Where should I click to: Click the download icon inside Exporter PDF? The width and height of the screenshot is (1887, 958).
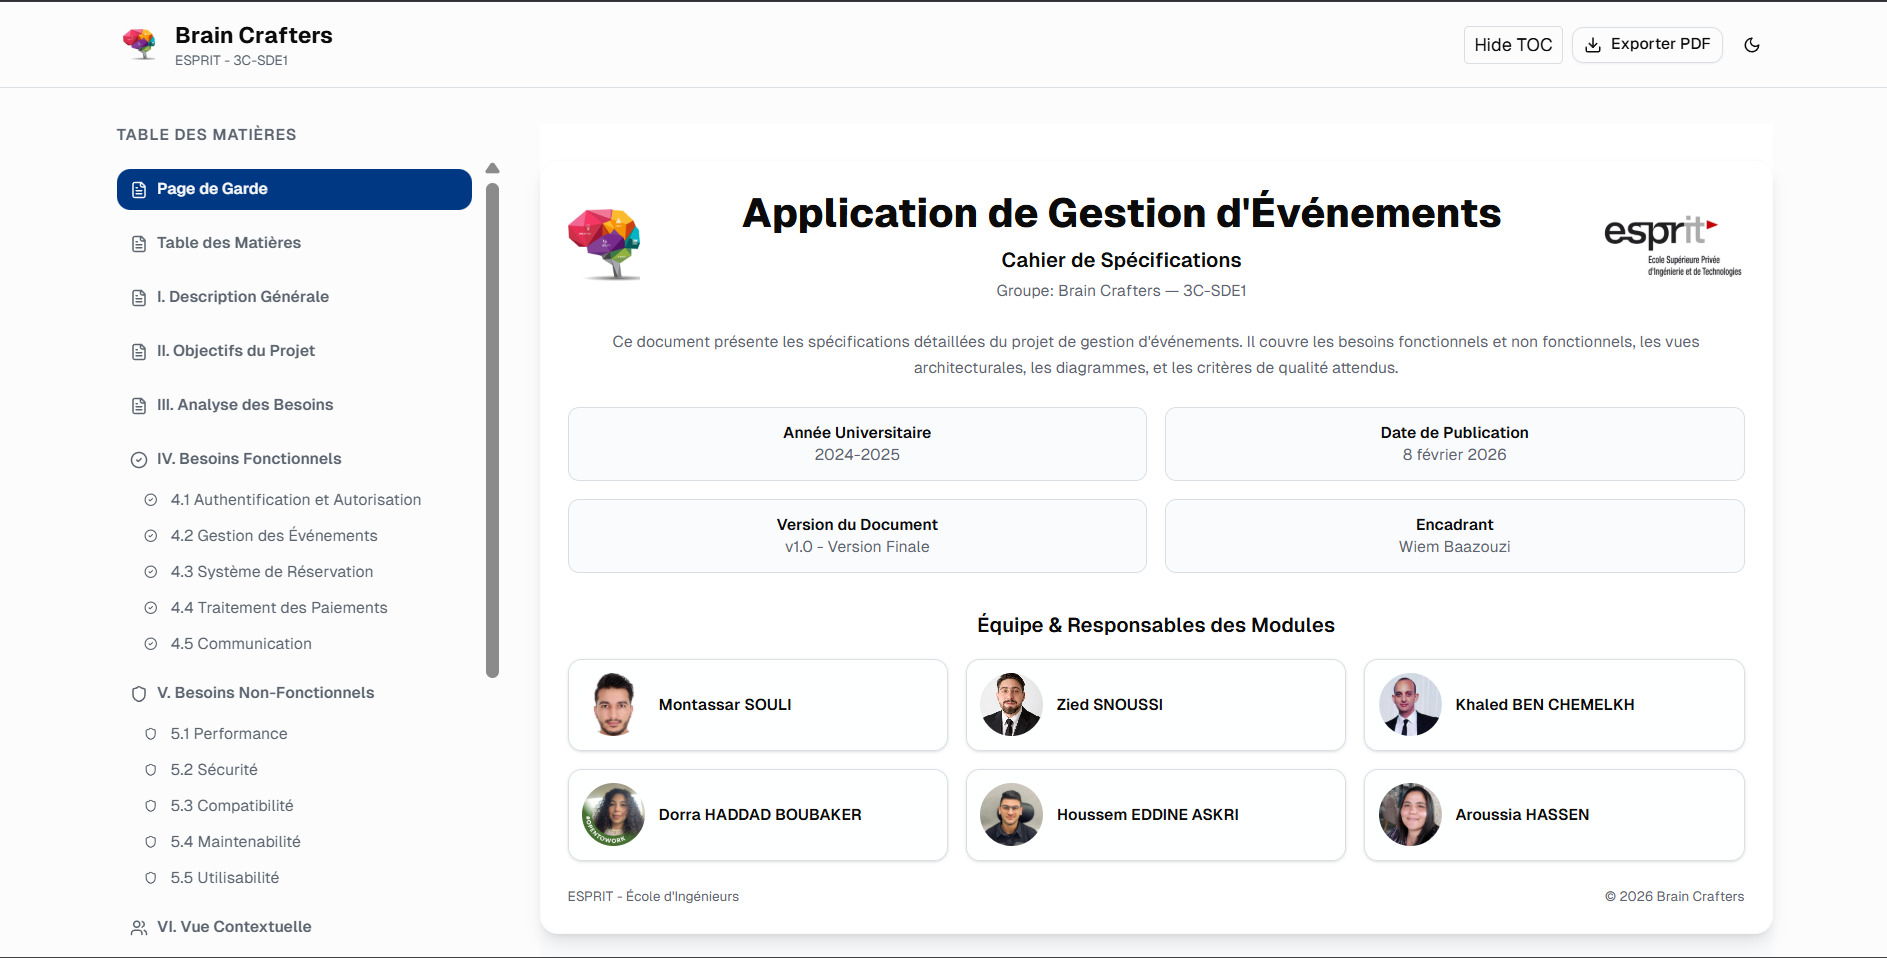(1591, 45)
